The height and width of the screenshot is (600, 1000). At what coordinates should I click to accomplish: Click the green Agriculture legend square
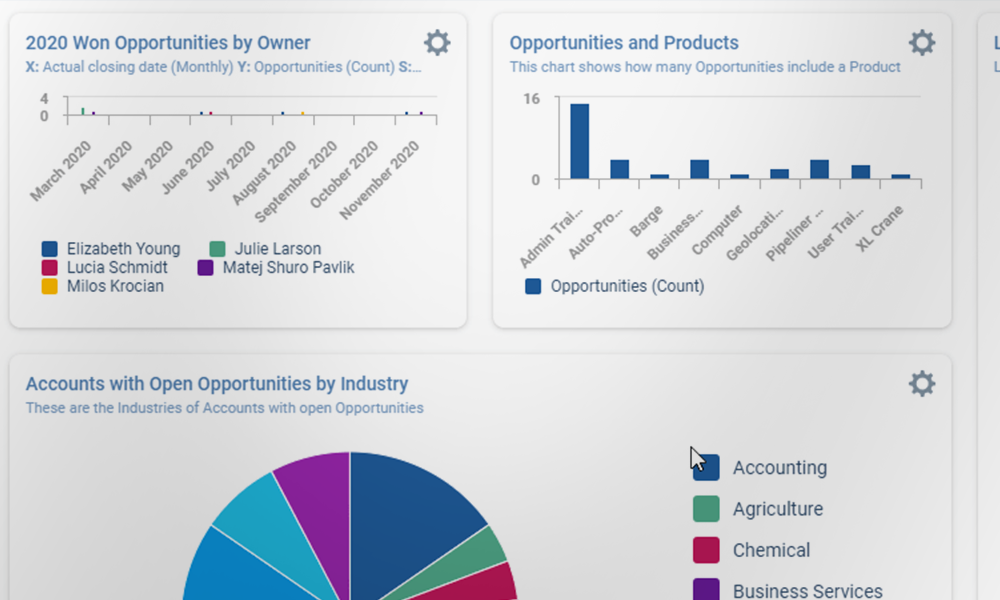[706, 509]
